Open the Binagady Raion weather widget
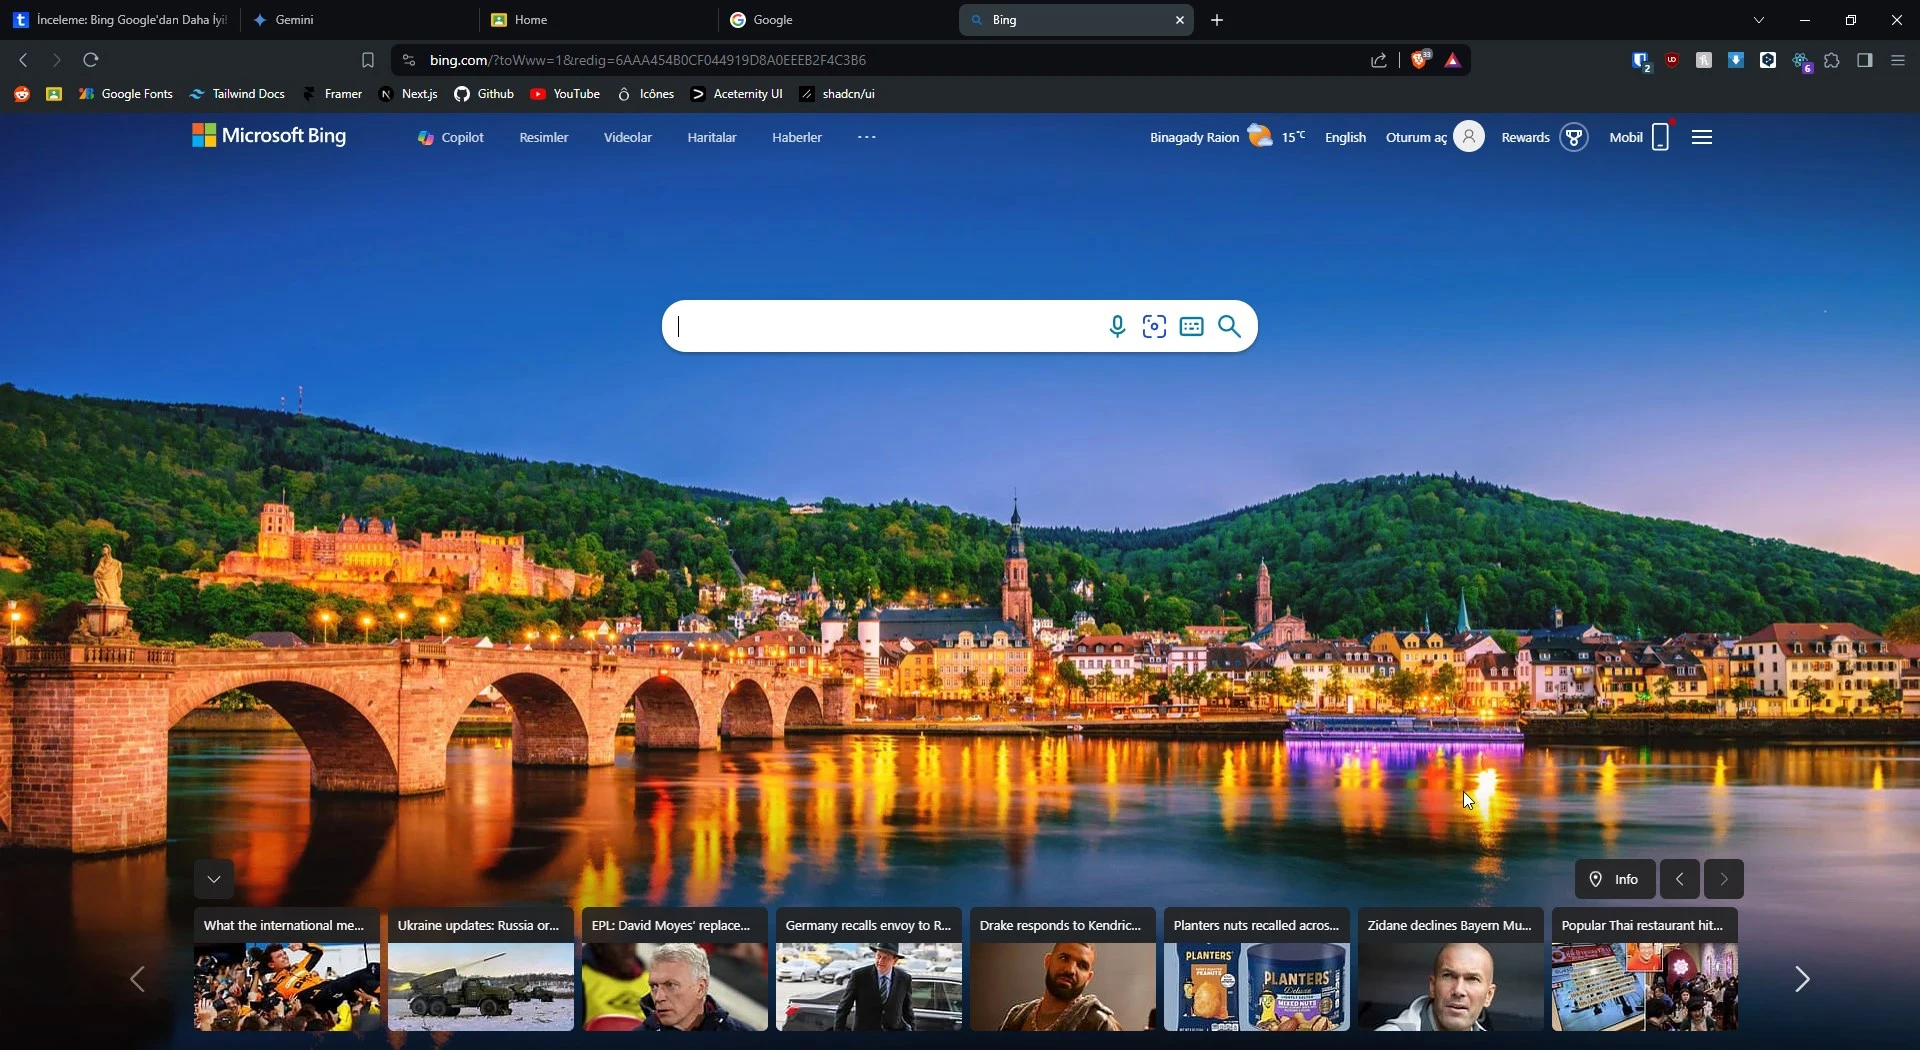Image resolution: width=1920 pixels, height=1050 pixels. click(x=1227, y=137)
